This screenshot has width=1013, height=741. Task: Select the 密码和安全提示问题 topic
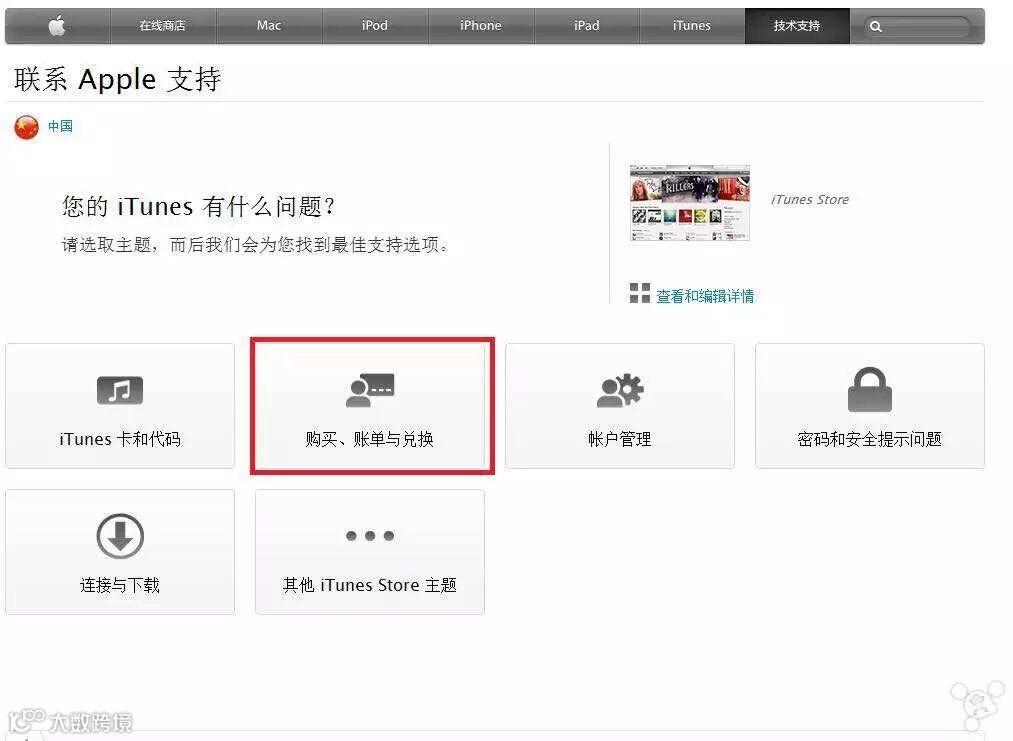click(870, 406)
